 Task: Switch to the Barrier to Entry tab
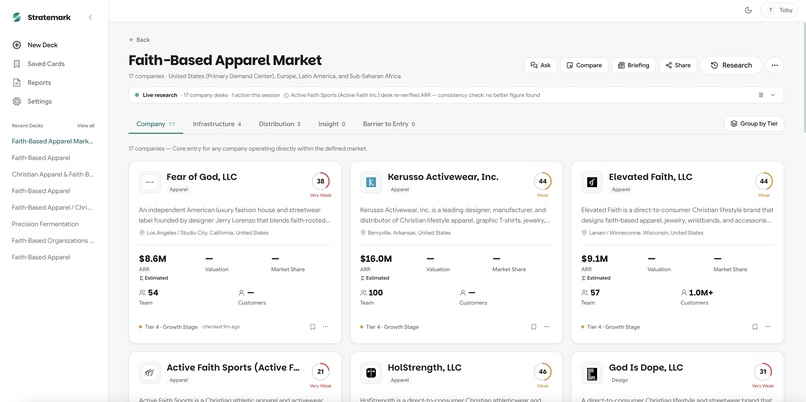389,124
